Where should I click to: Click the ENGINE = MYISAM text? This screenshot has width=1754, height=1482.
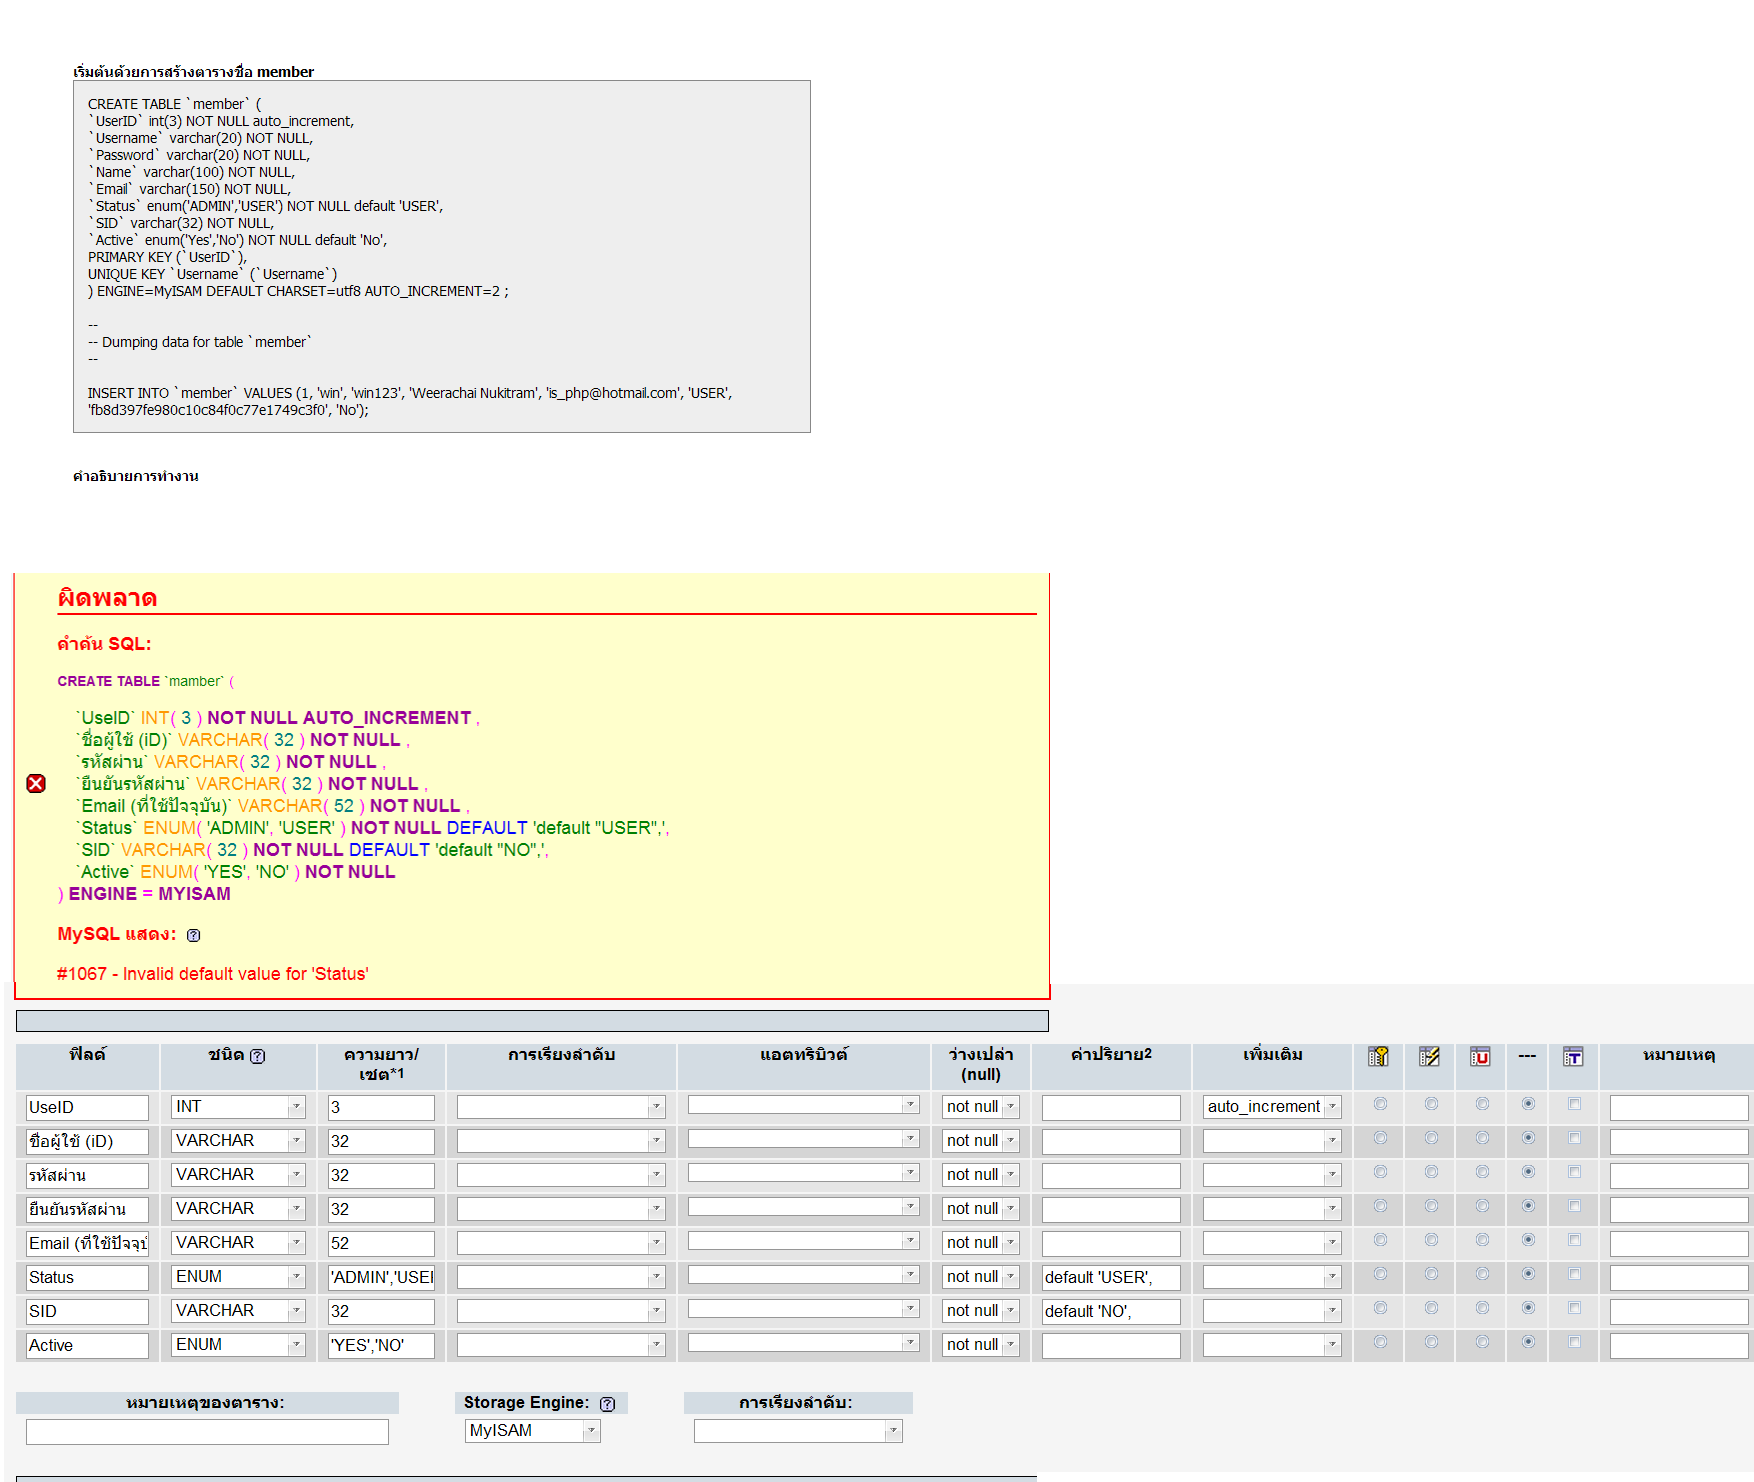click(149, 894)
